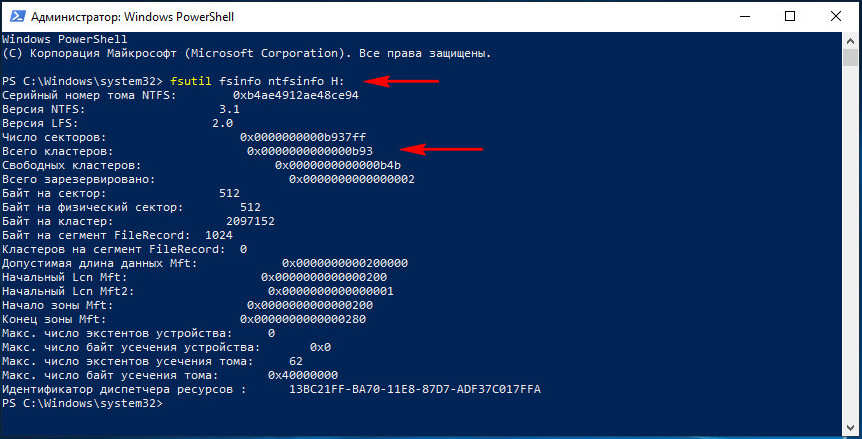
Task: Click the serial number value 0xb4ae4912ae48ce94
Action: (296, 95)
